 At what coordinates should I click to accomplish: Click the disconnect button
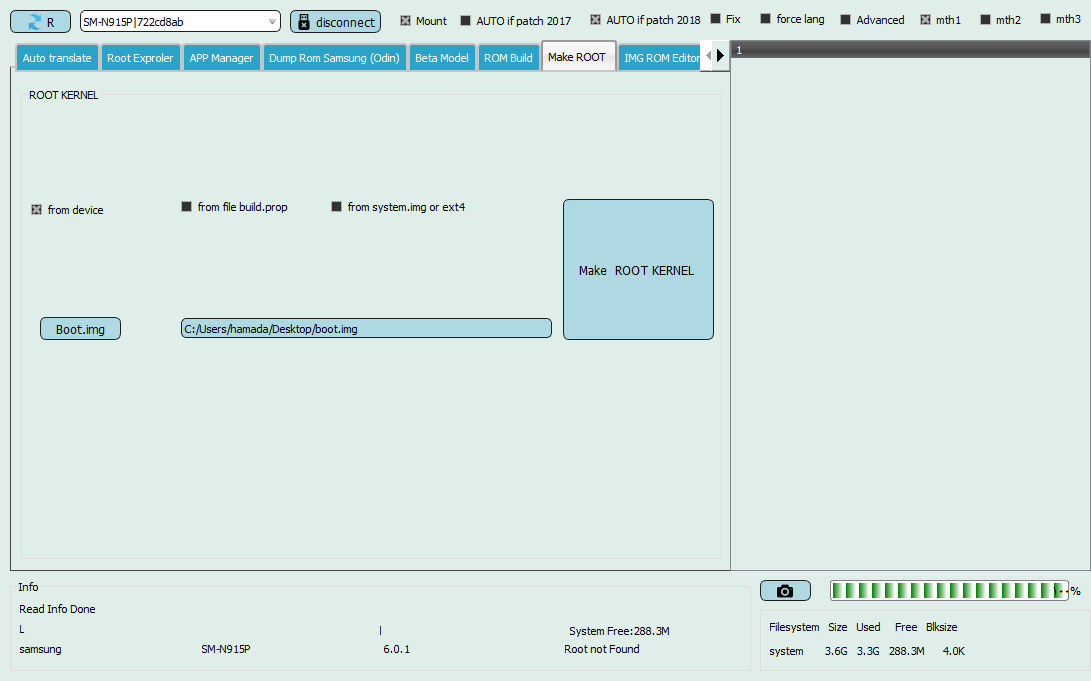335,22
